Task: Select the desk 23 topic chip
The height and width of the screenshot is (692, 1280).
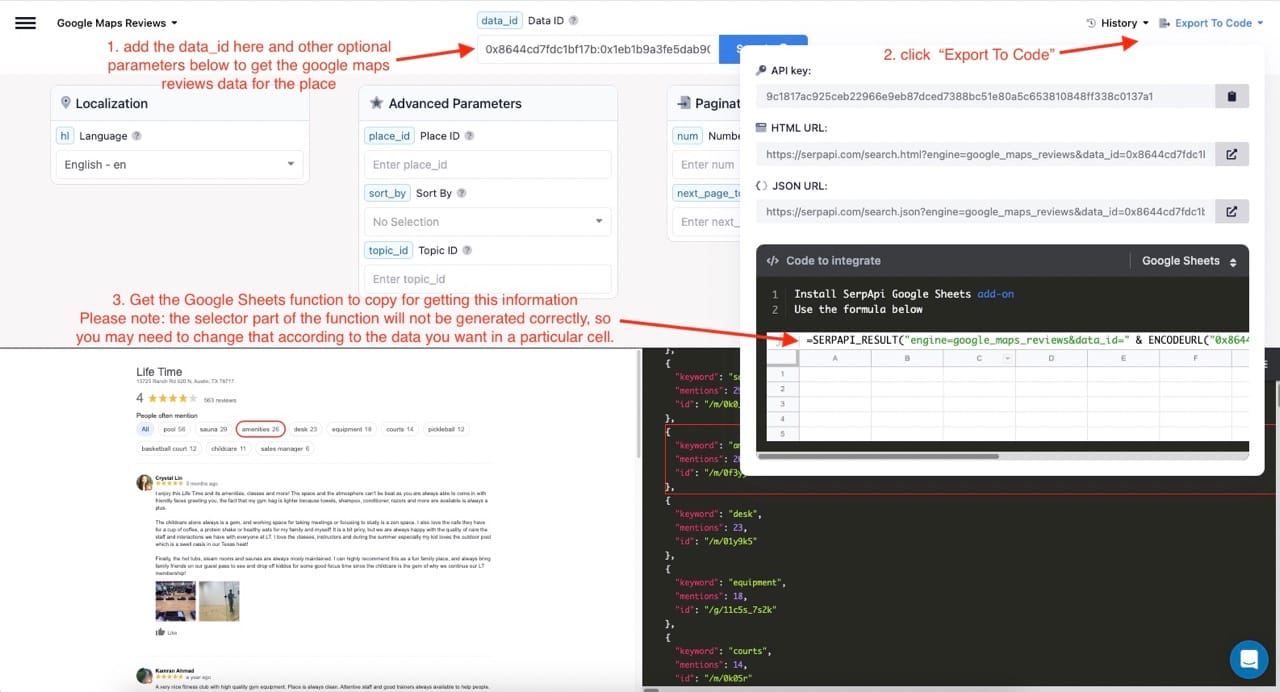Action: [306, 429]
